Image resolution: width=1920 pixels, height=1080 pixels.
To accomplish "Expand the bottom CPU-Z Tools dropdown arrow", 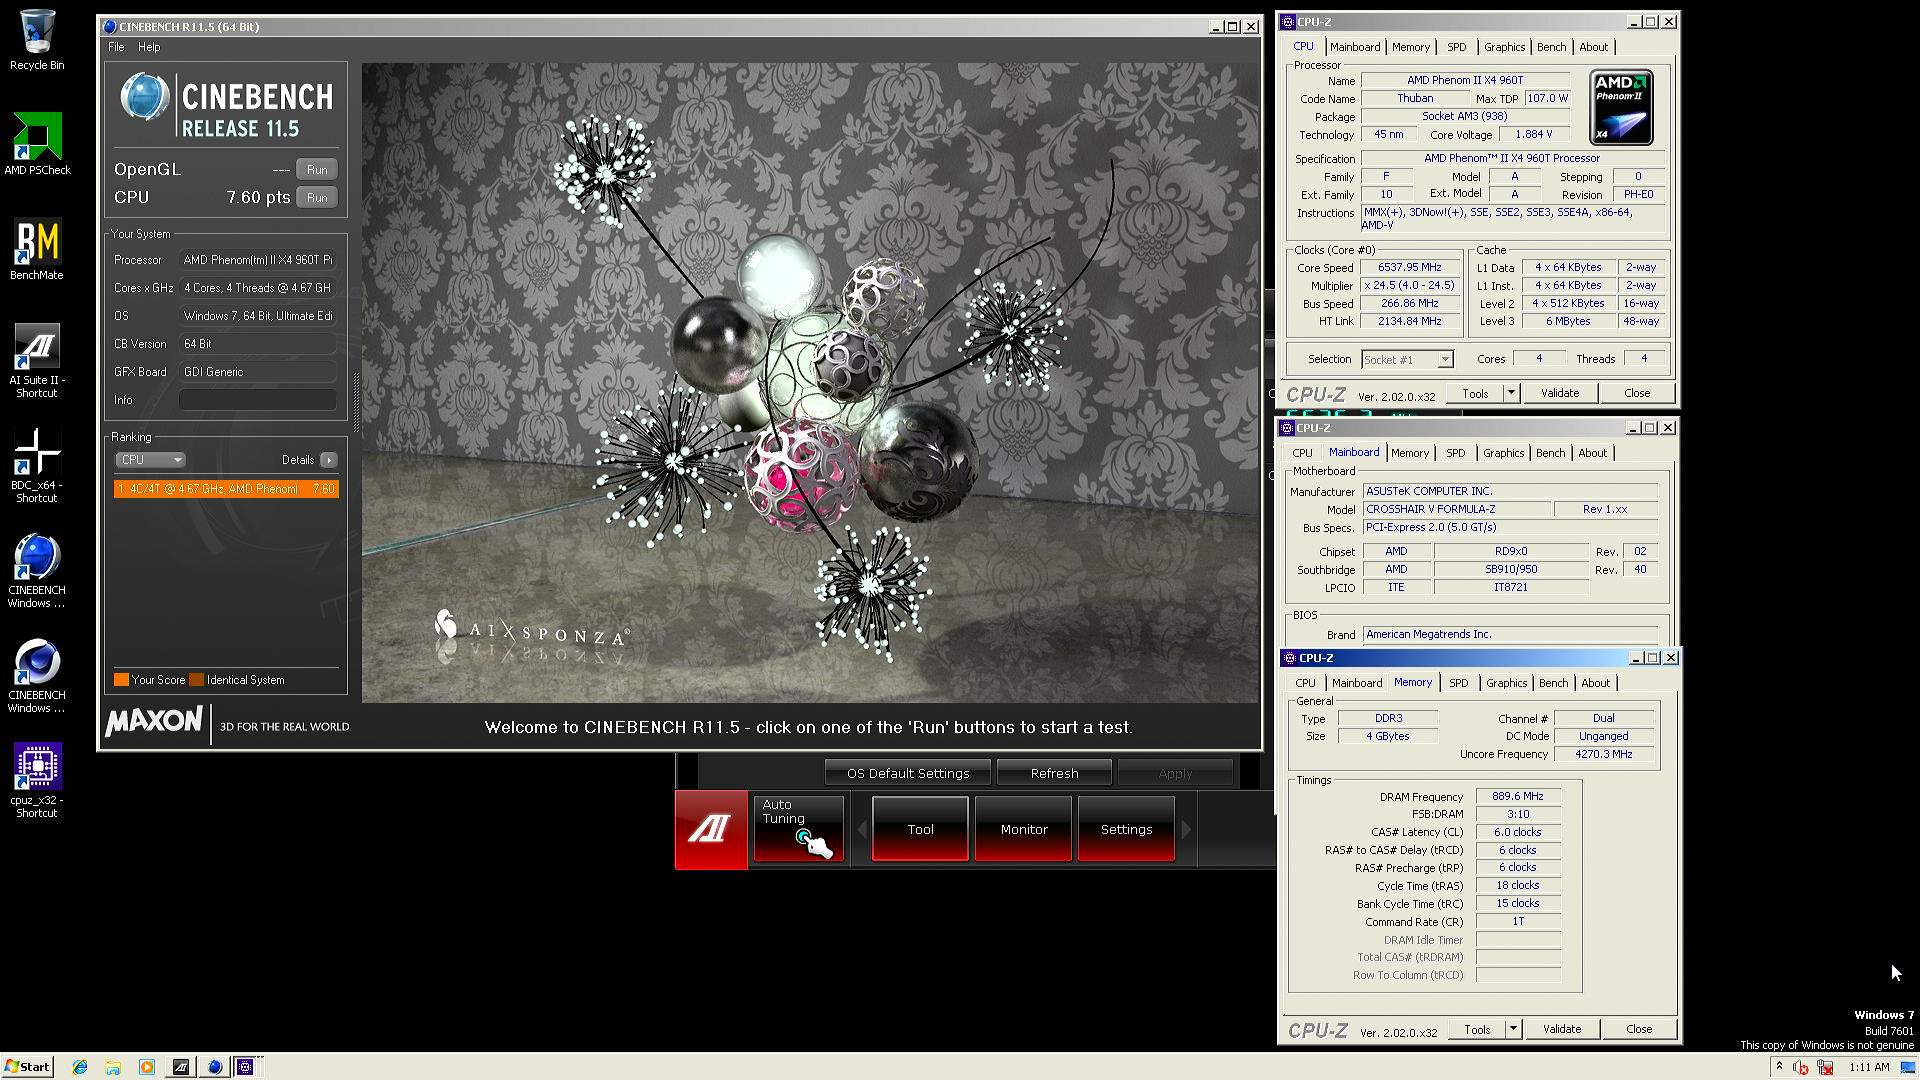I will (x=1513, y=1029).
